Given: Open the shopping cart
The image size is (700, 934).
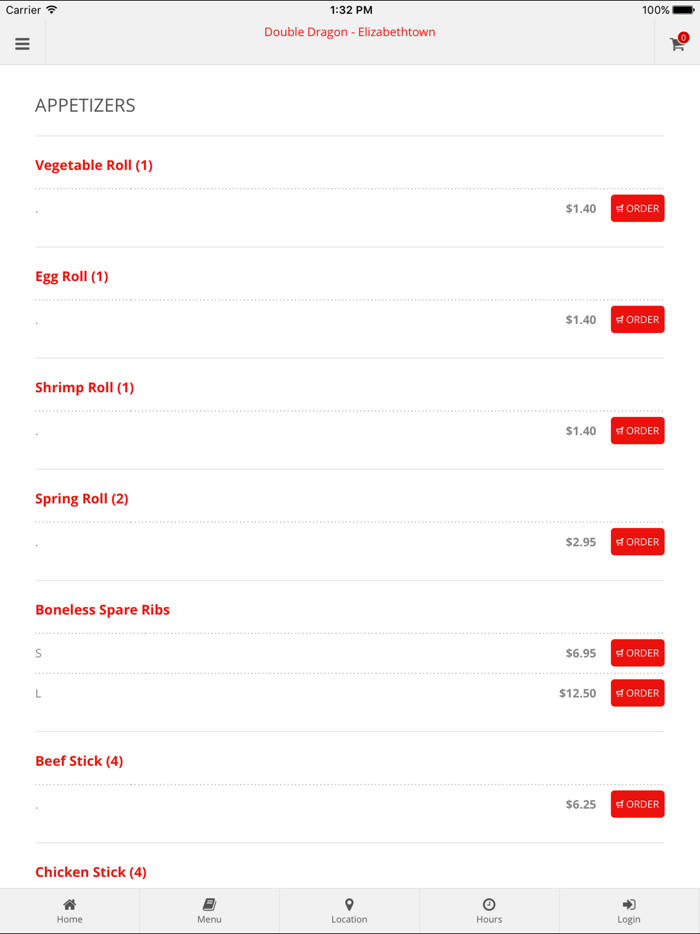Looking at the screenshot, I should coord(678,43).
